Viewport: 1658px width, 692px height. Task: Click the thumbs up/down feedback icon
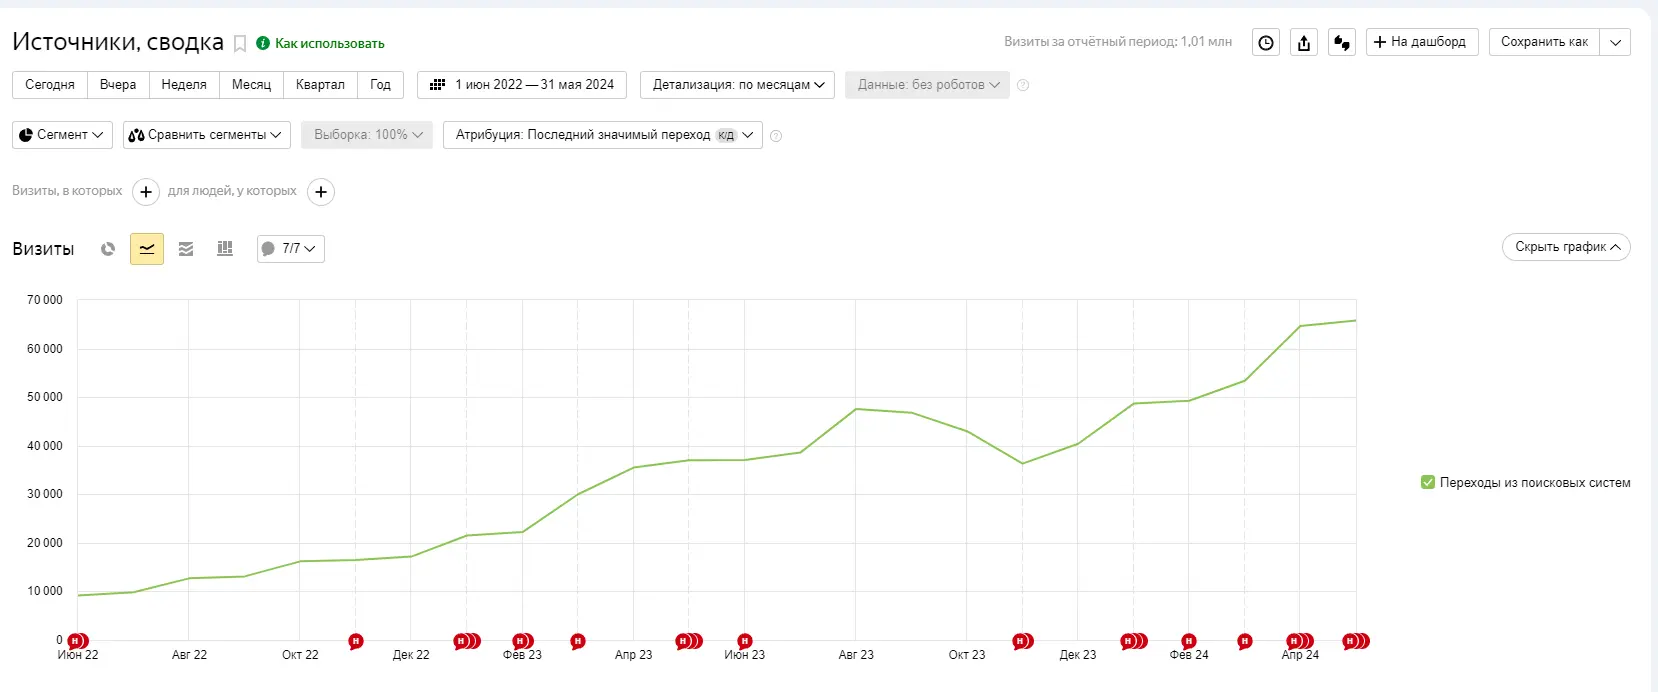pyautogui.click(x=1342, y=43)
